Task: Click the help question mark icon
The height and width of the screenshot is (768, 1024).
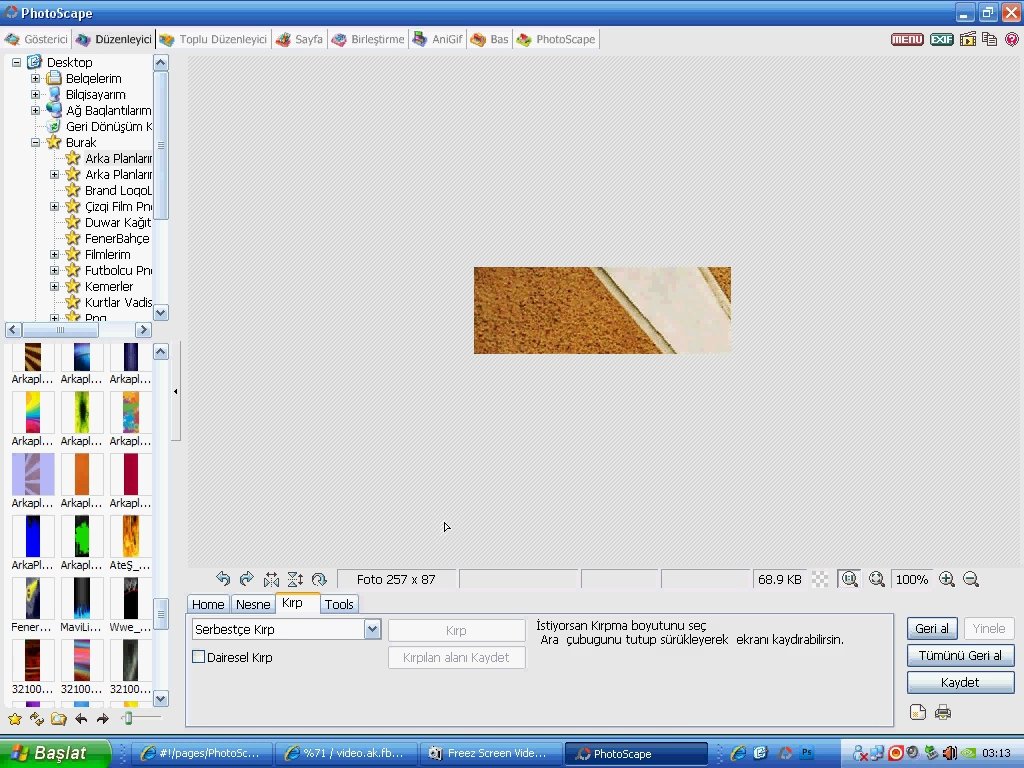Action: [x=1012, y=39]
